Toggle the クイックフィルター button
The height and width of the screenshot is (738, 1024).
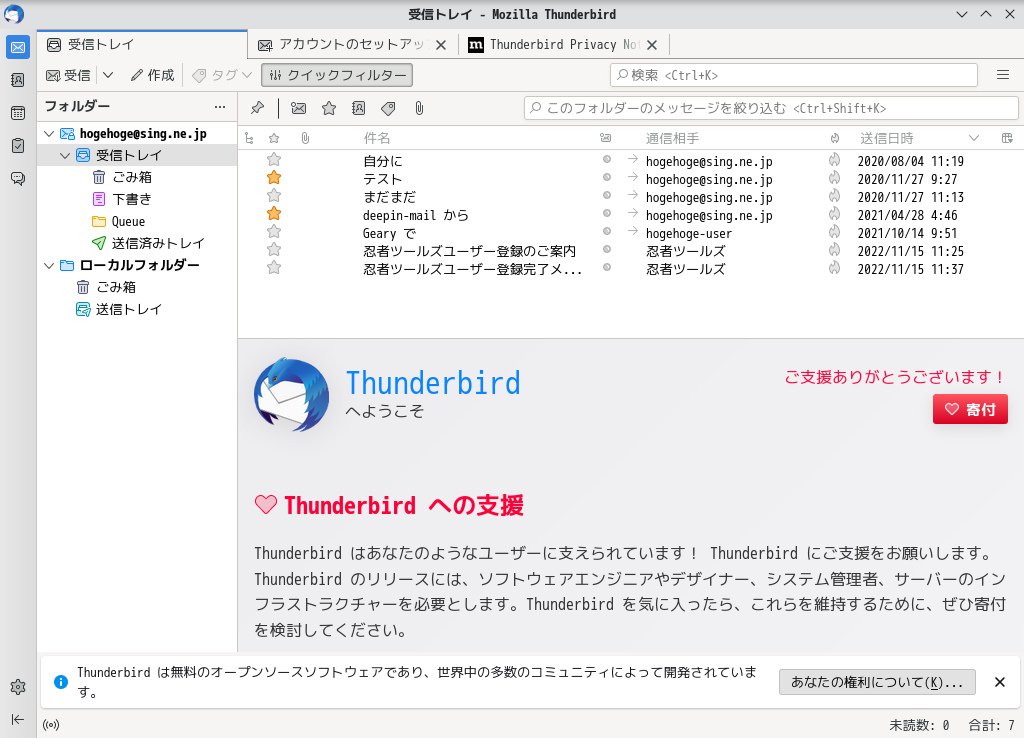(x=337, y=75)
